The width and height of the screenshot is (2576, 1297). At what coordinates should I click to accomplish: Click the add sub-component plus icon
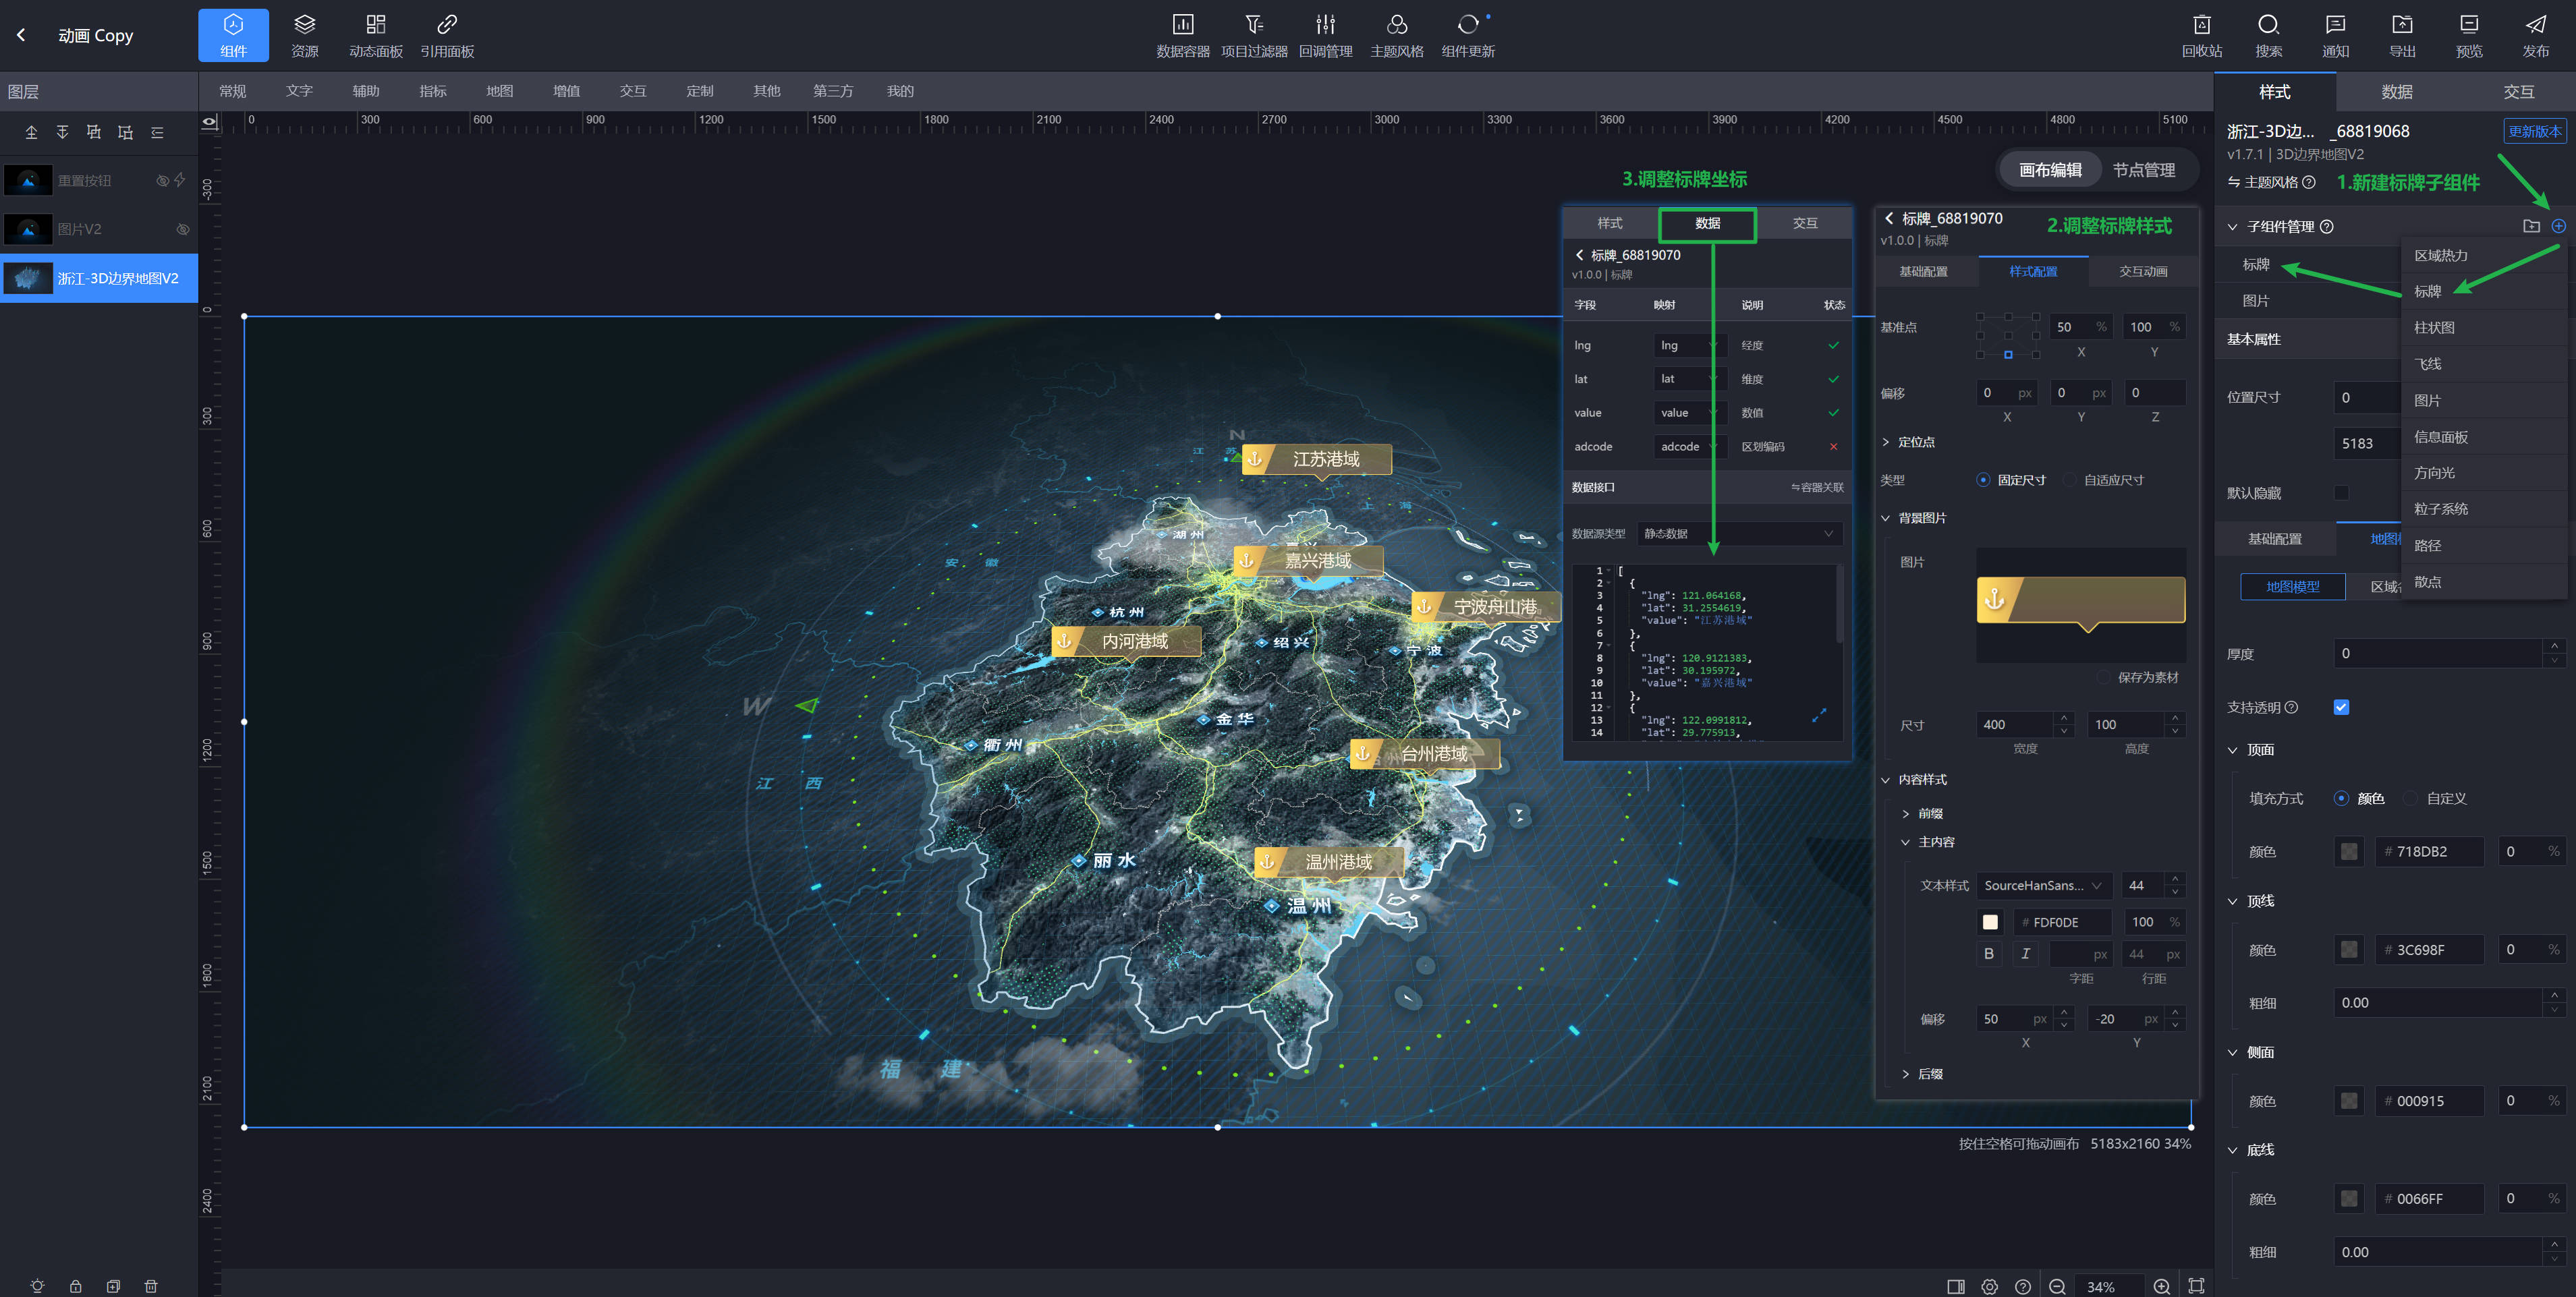coord(2558,226)
